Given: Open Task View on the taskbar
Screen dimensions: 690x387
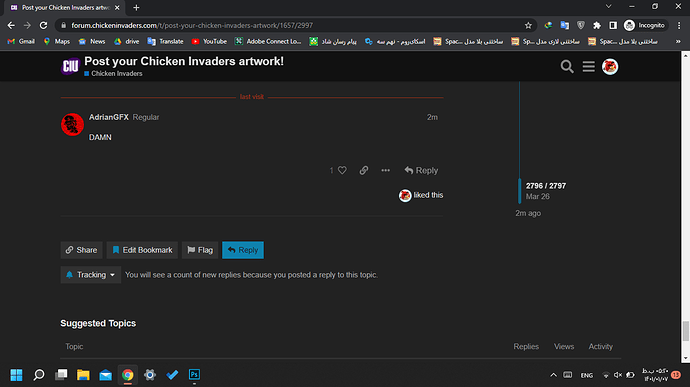Looking at the screenshot, I should 61,375.
